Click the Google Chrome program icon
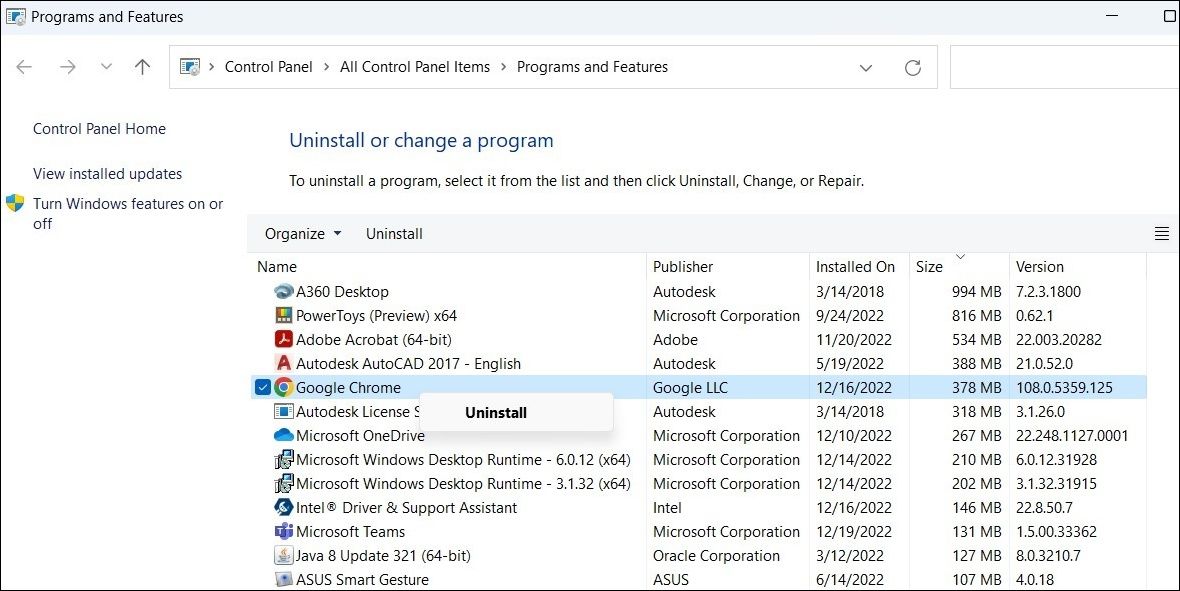The width and height of the screenshot is (1180, 591). coord(284,388)
